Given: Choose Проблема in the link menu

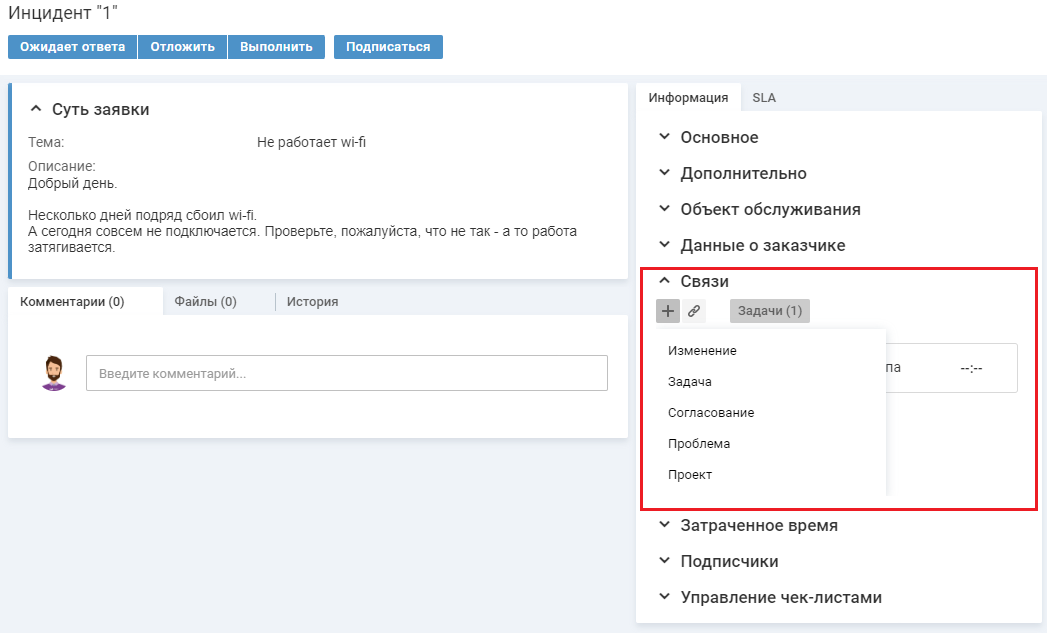Looking at the screenshot, I should tap(699, 444).
